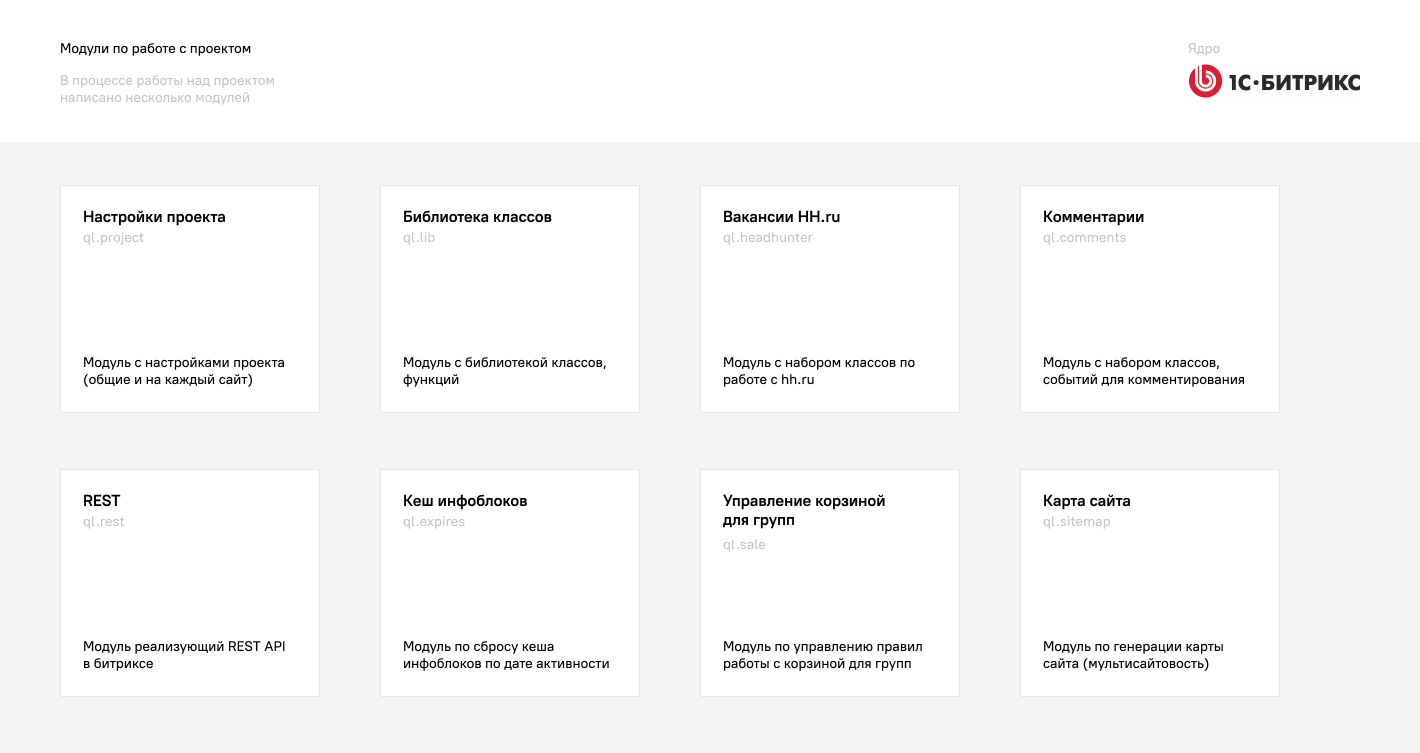Image resolution: width=1420 pixels, height=753 pixels.
Task: Select the "Модули по работе с проектом" heading
Action: pos(155,48)
